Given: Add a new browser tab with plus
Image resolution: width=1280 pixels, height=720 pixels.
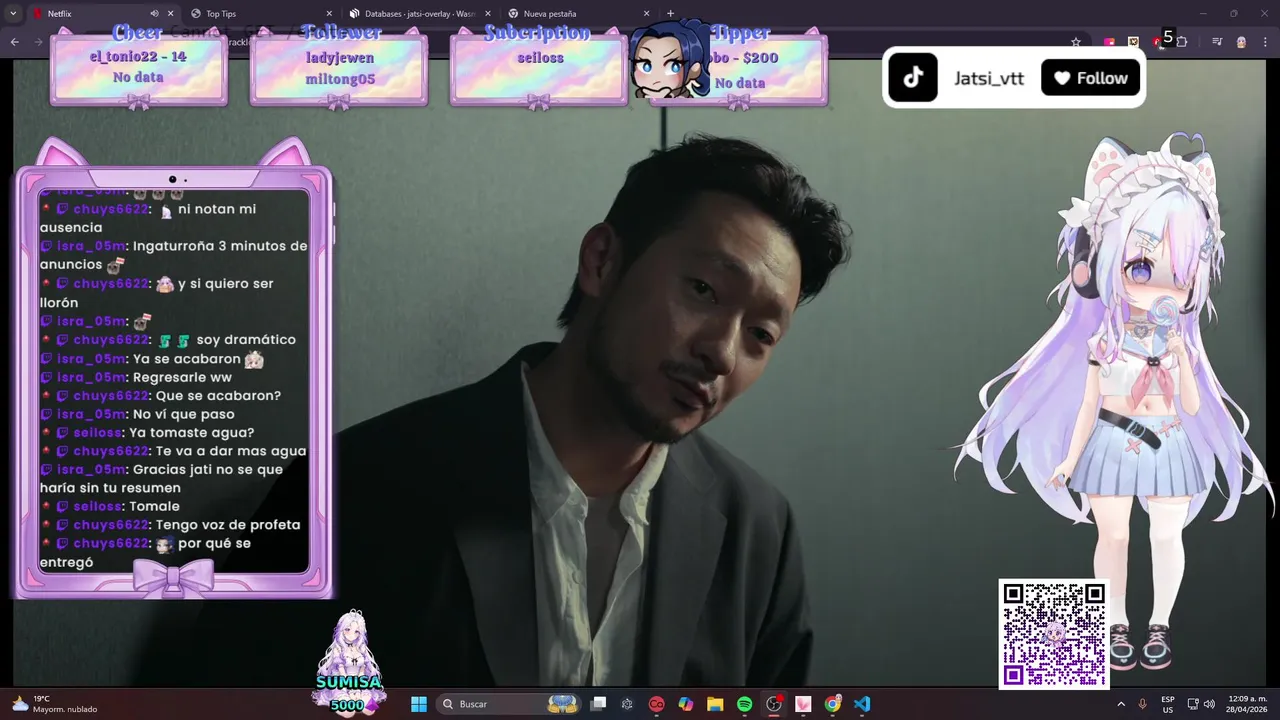Looking at the screenshot, I should tap(670, 14).
